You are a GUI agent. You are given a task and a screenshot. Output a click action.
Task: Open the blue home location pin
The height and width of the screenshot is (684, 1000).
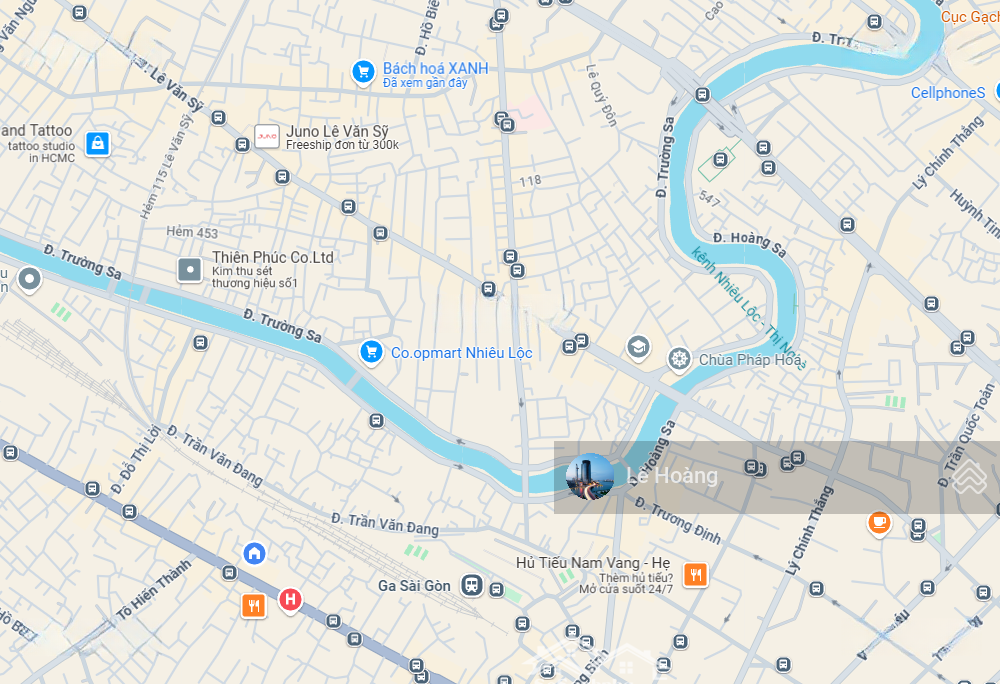point(254,553)
